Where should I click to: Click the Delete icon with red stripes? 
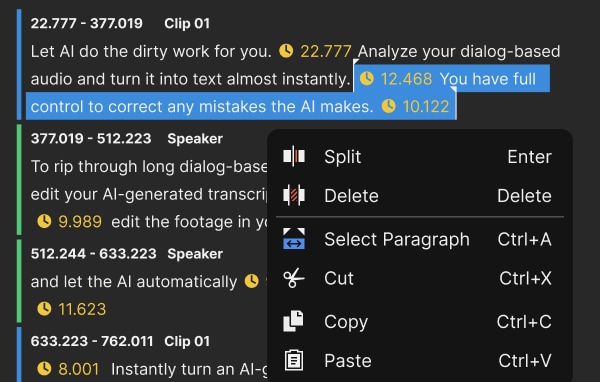tap(294, 195)
